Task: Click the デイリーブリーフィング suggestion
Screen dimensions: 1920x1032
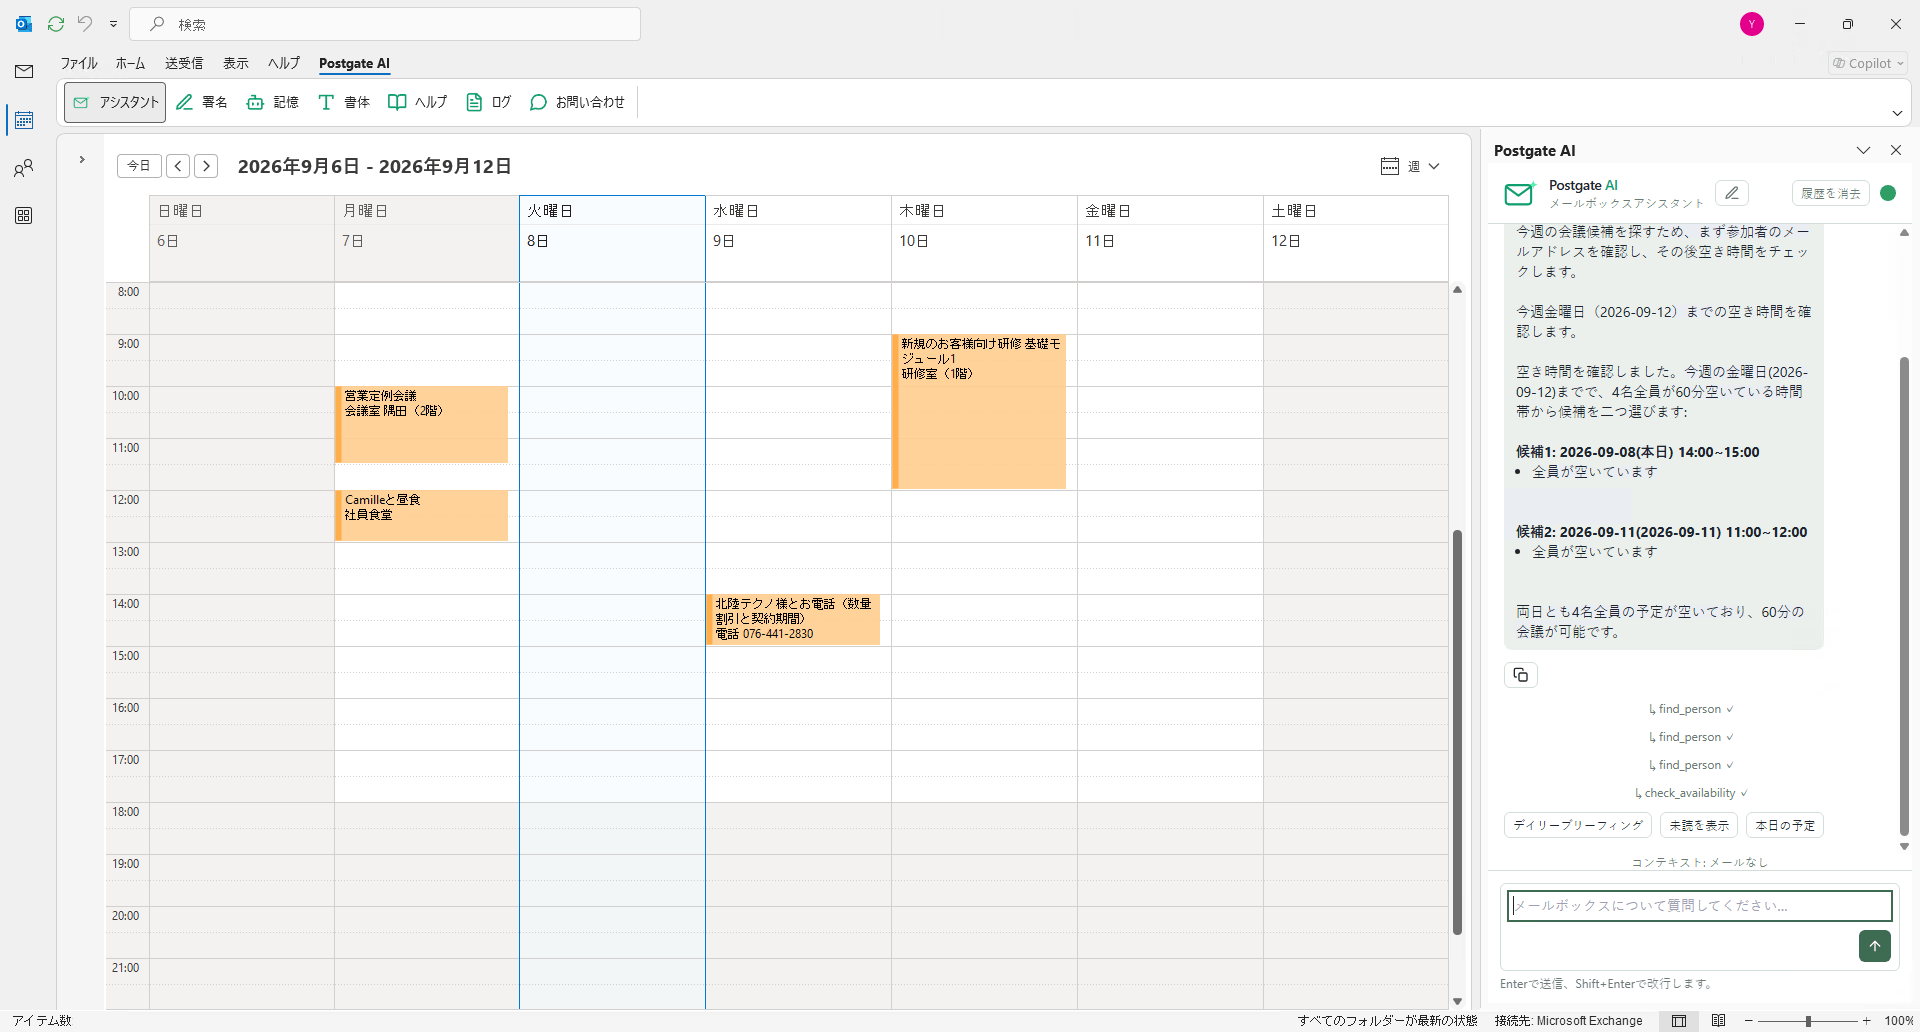Action: point(1578,825)
